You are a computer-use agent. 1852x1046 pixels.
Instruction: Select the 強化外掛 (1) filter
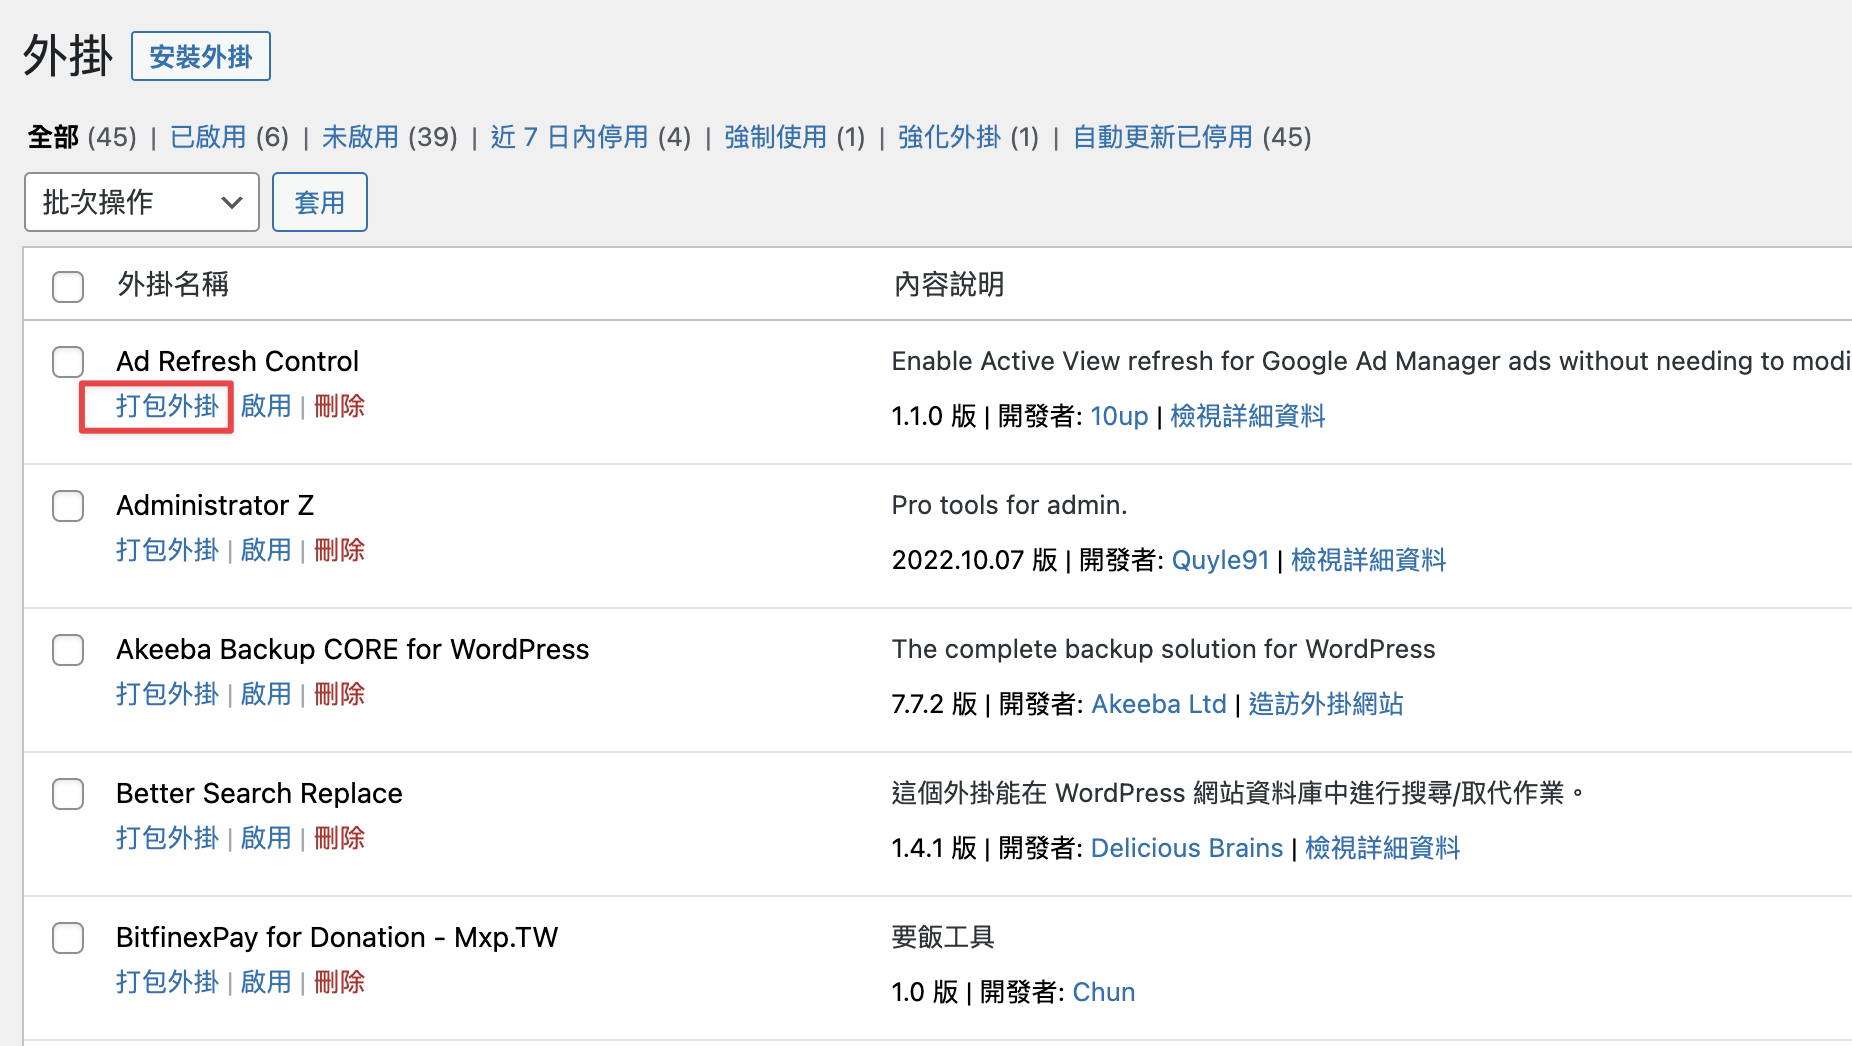[969, 137]
